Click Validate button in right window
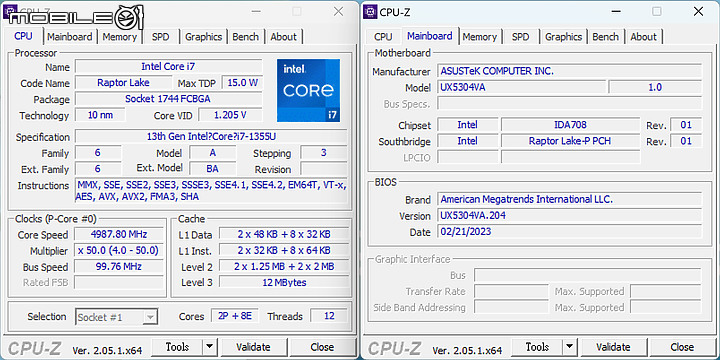Image resolution: width=720 pixels, height=360 pixels. click(613, 347)
